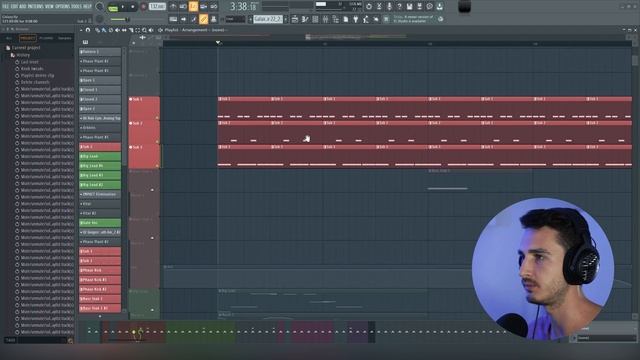640x360 pixels.
Task: Select Big Lead clip in picker panel
Action: (100, 156)
